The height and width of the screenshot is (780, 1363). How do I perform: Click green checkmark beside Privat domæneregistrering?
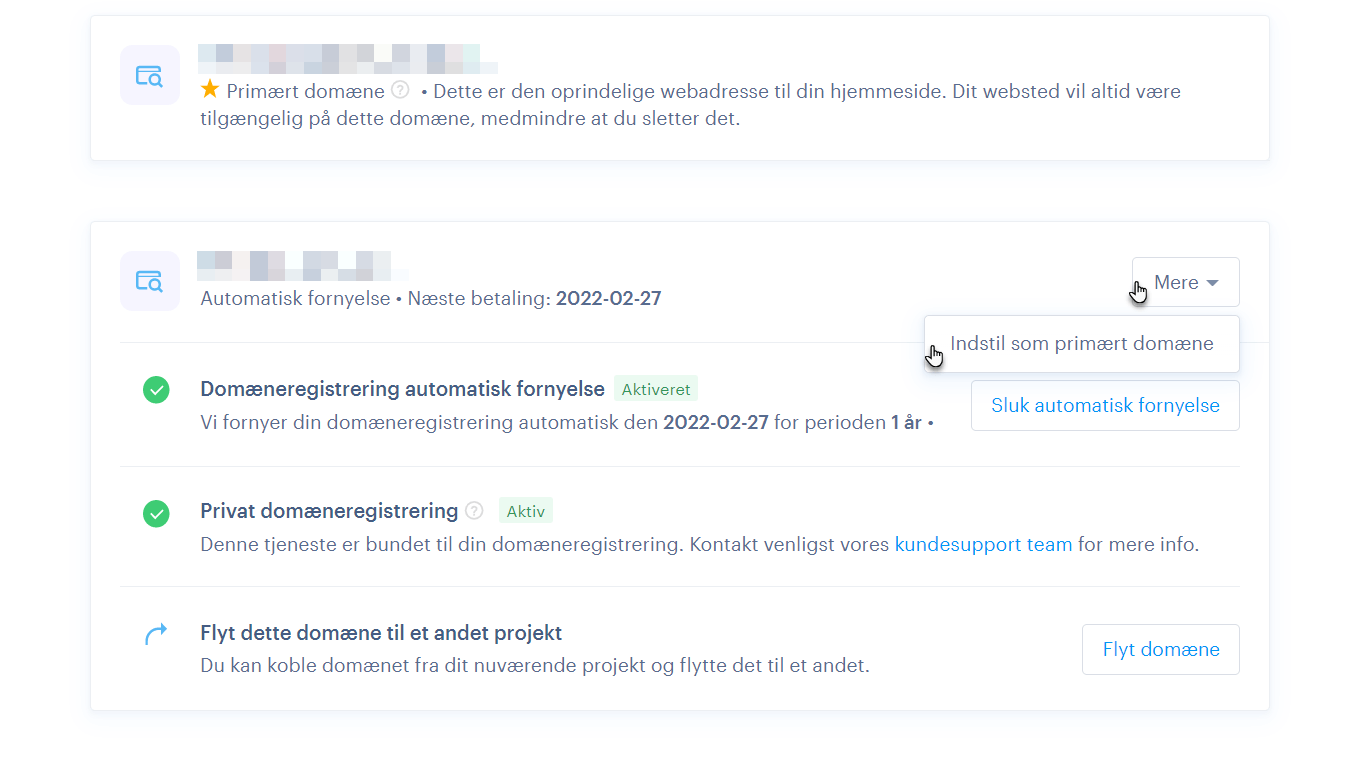(x=156, y=514)
